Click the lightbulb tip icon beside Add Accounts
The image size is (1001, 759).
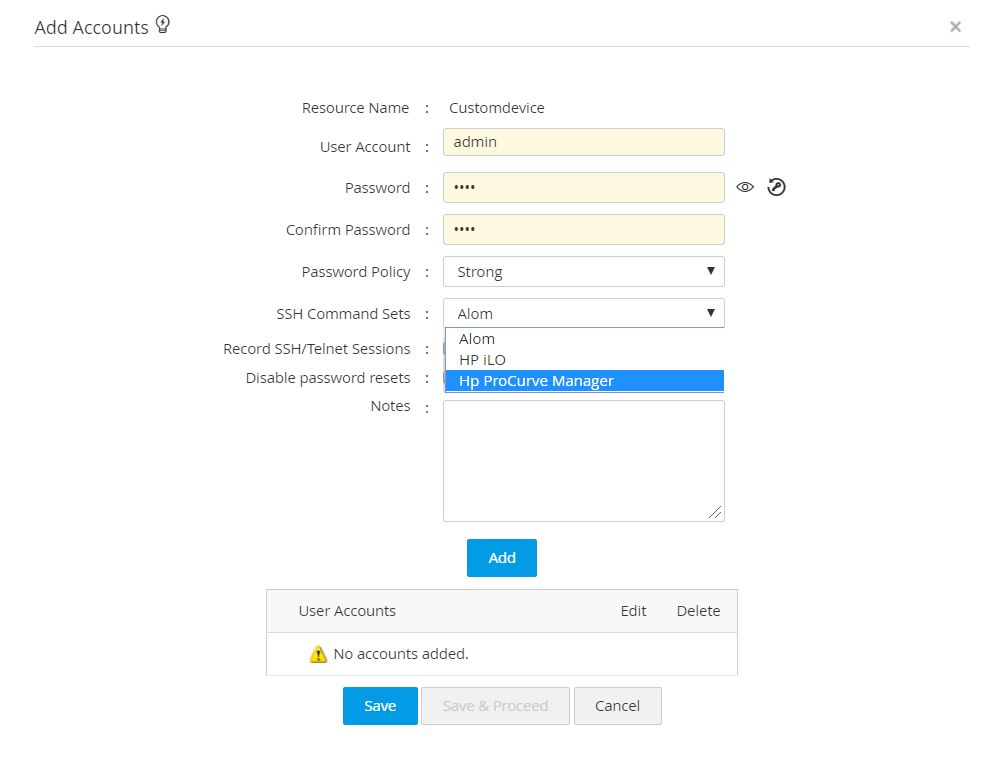pyautogui.click(x=163, y=25)
